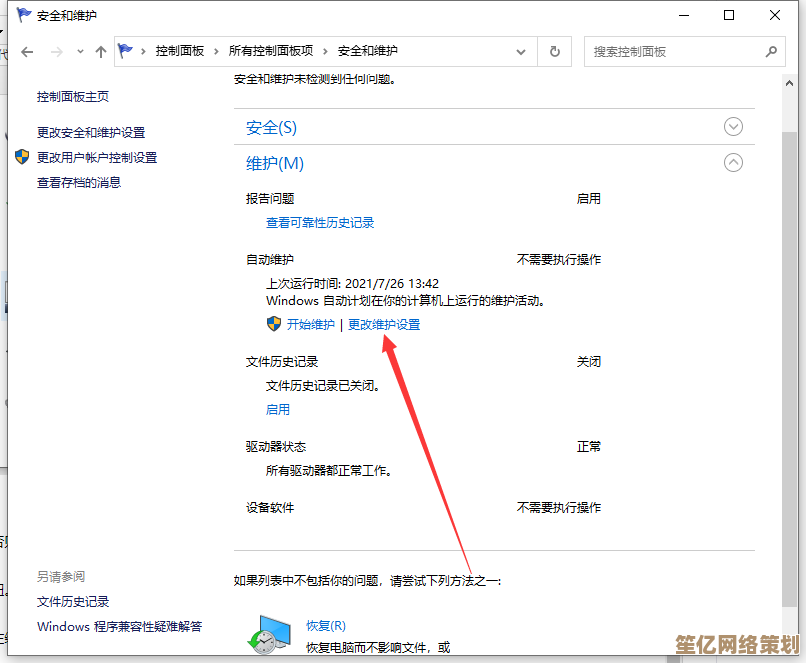Screen dimensions: 806x663
Task: Click 文件历史记录 heading in maintenance list
Action: pos(282,362)
